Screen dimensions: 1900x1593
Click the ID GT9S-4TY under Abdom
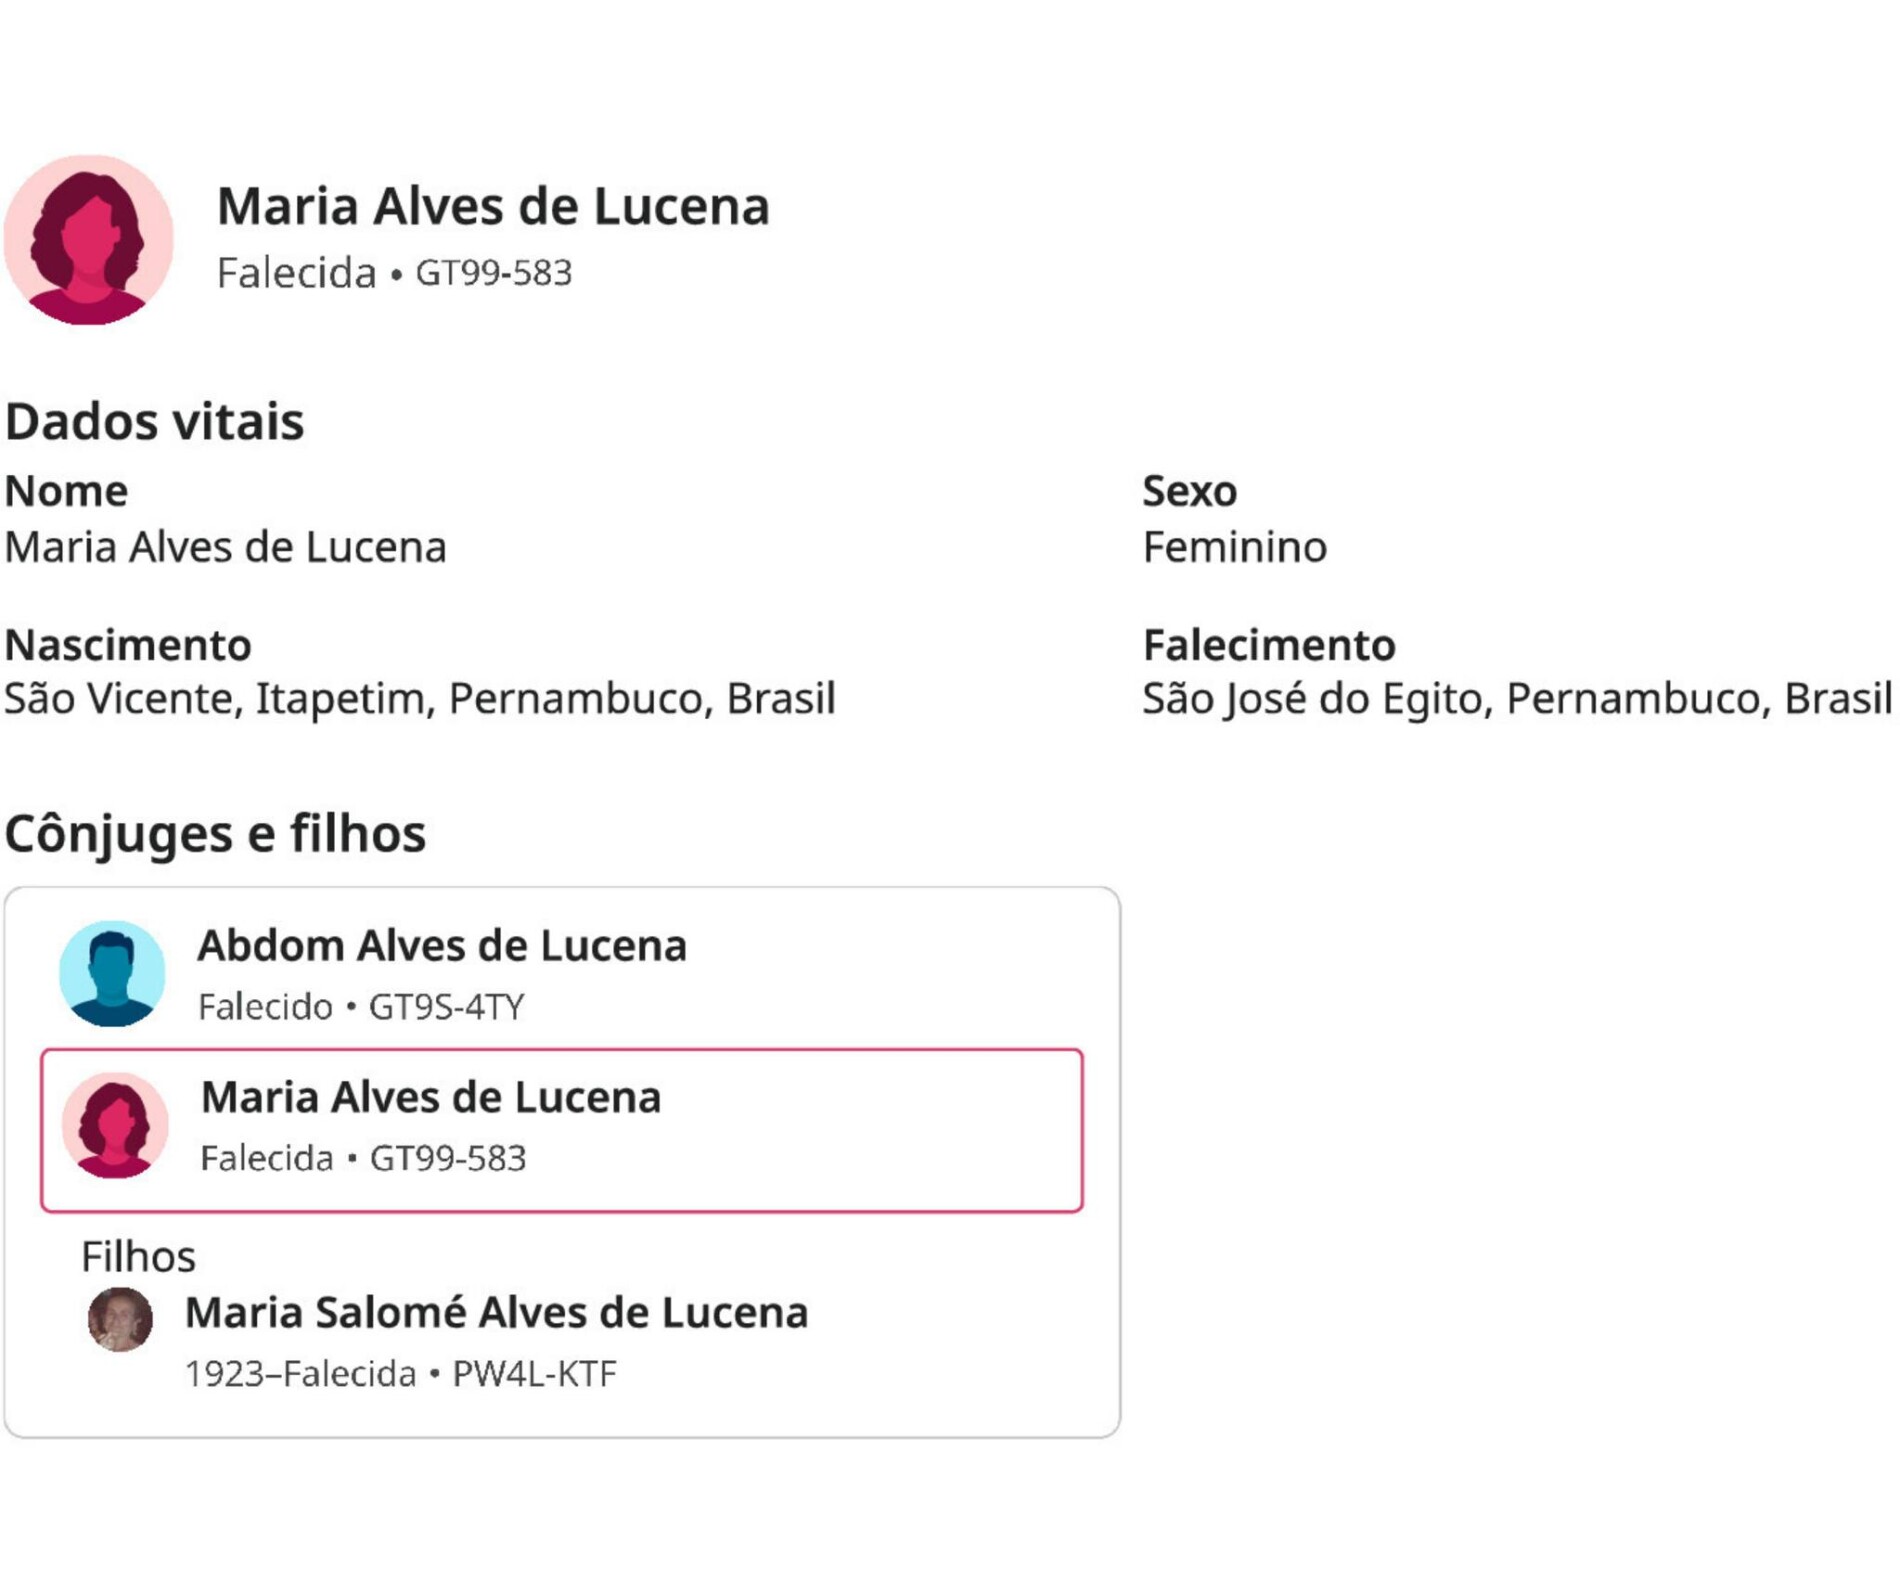click(446, 1007)
